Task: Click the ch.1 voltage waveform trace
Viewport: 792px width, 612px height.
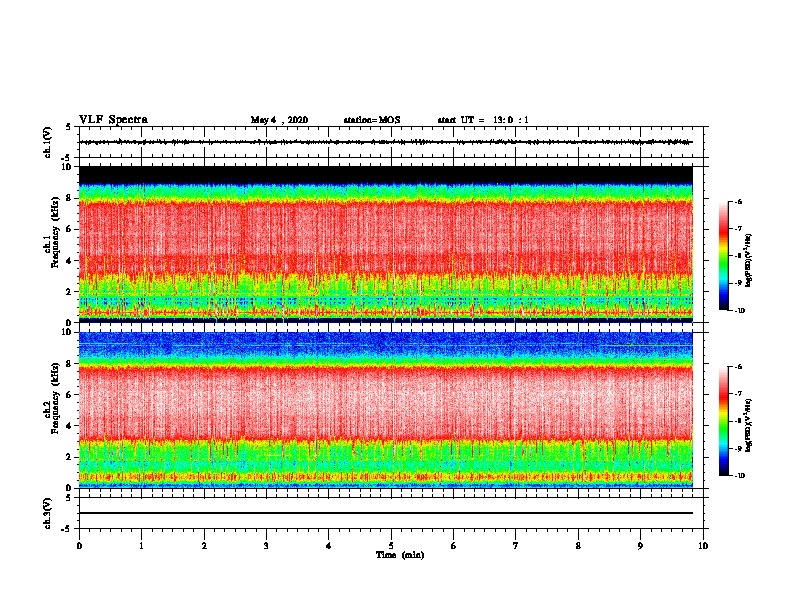Action: pyautogui.click(x=386, y=142)
